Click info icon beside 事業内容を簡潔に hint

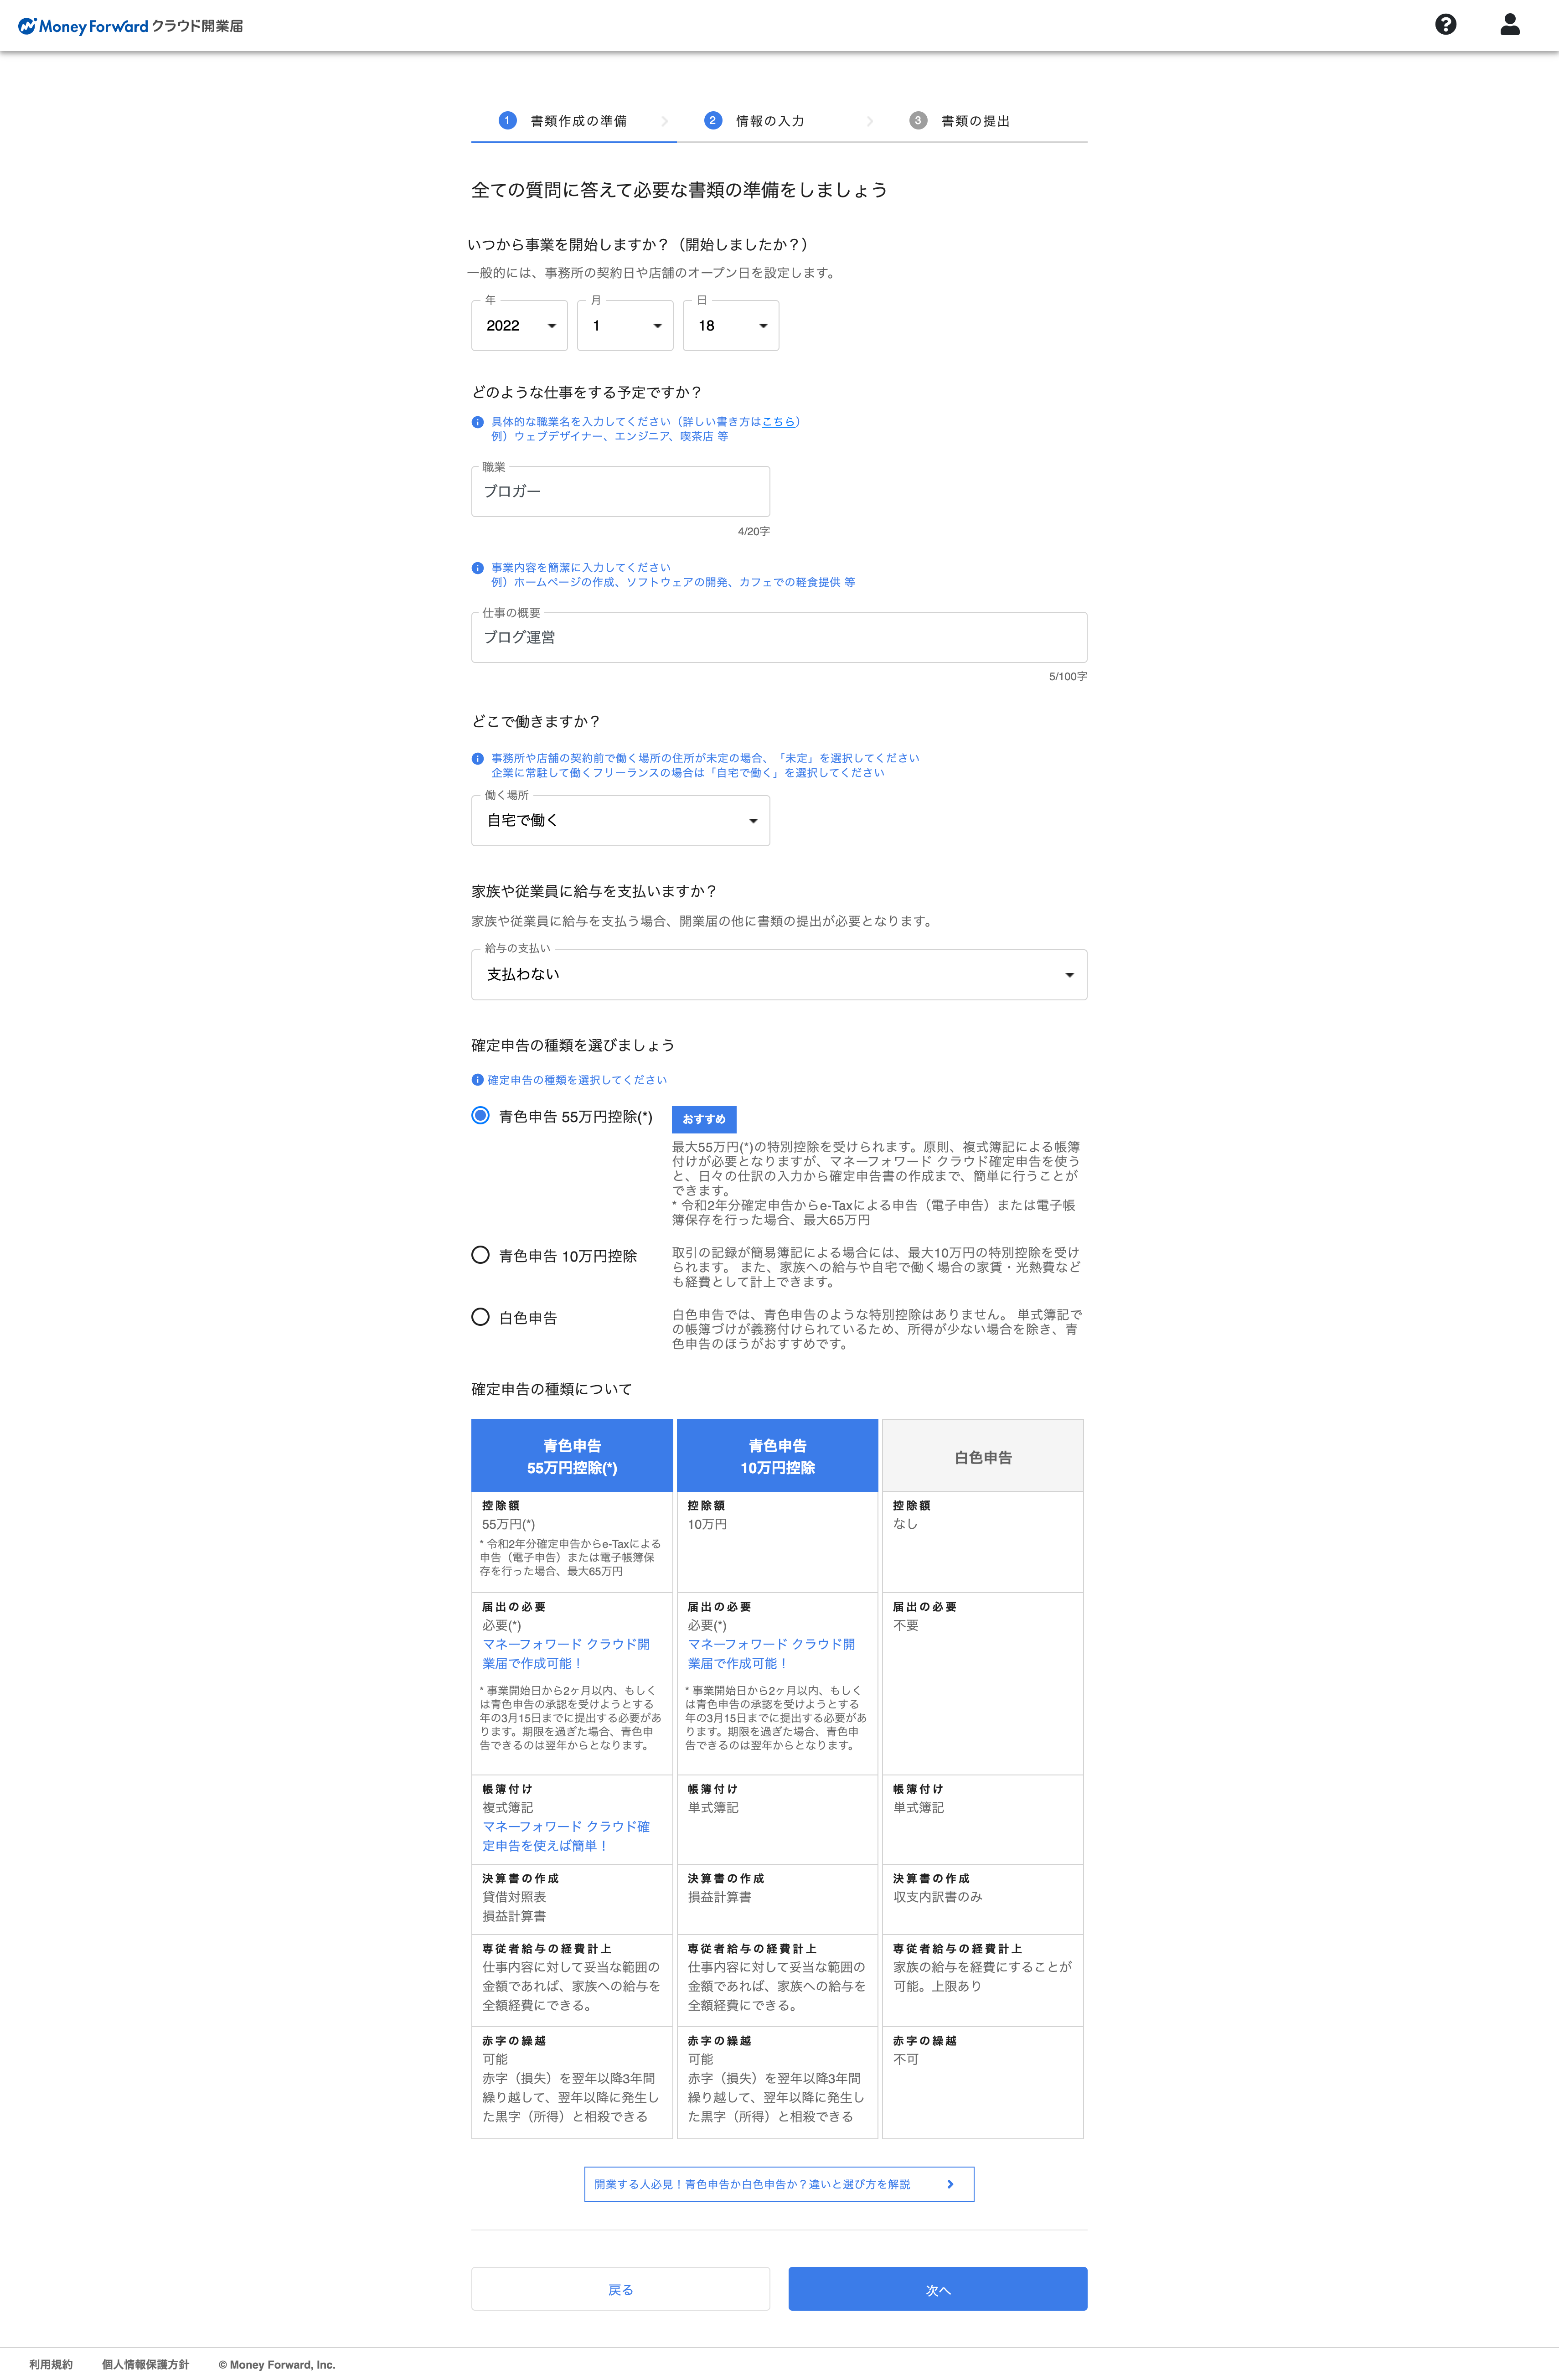pos(478,568)
